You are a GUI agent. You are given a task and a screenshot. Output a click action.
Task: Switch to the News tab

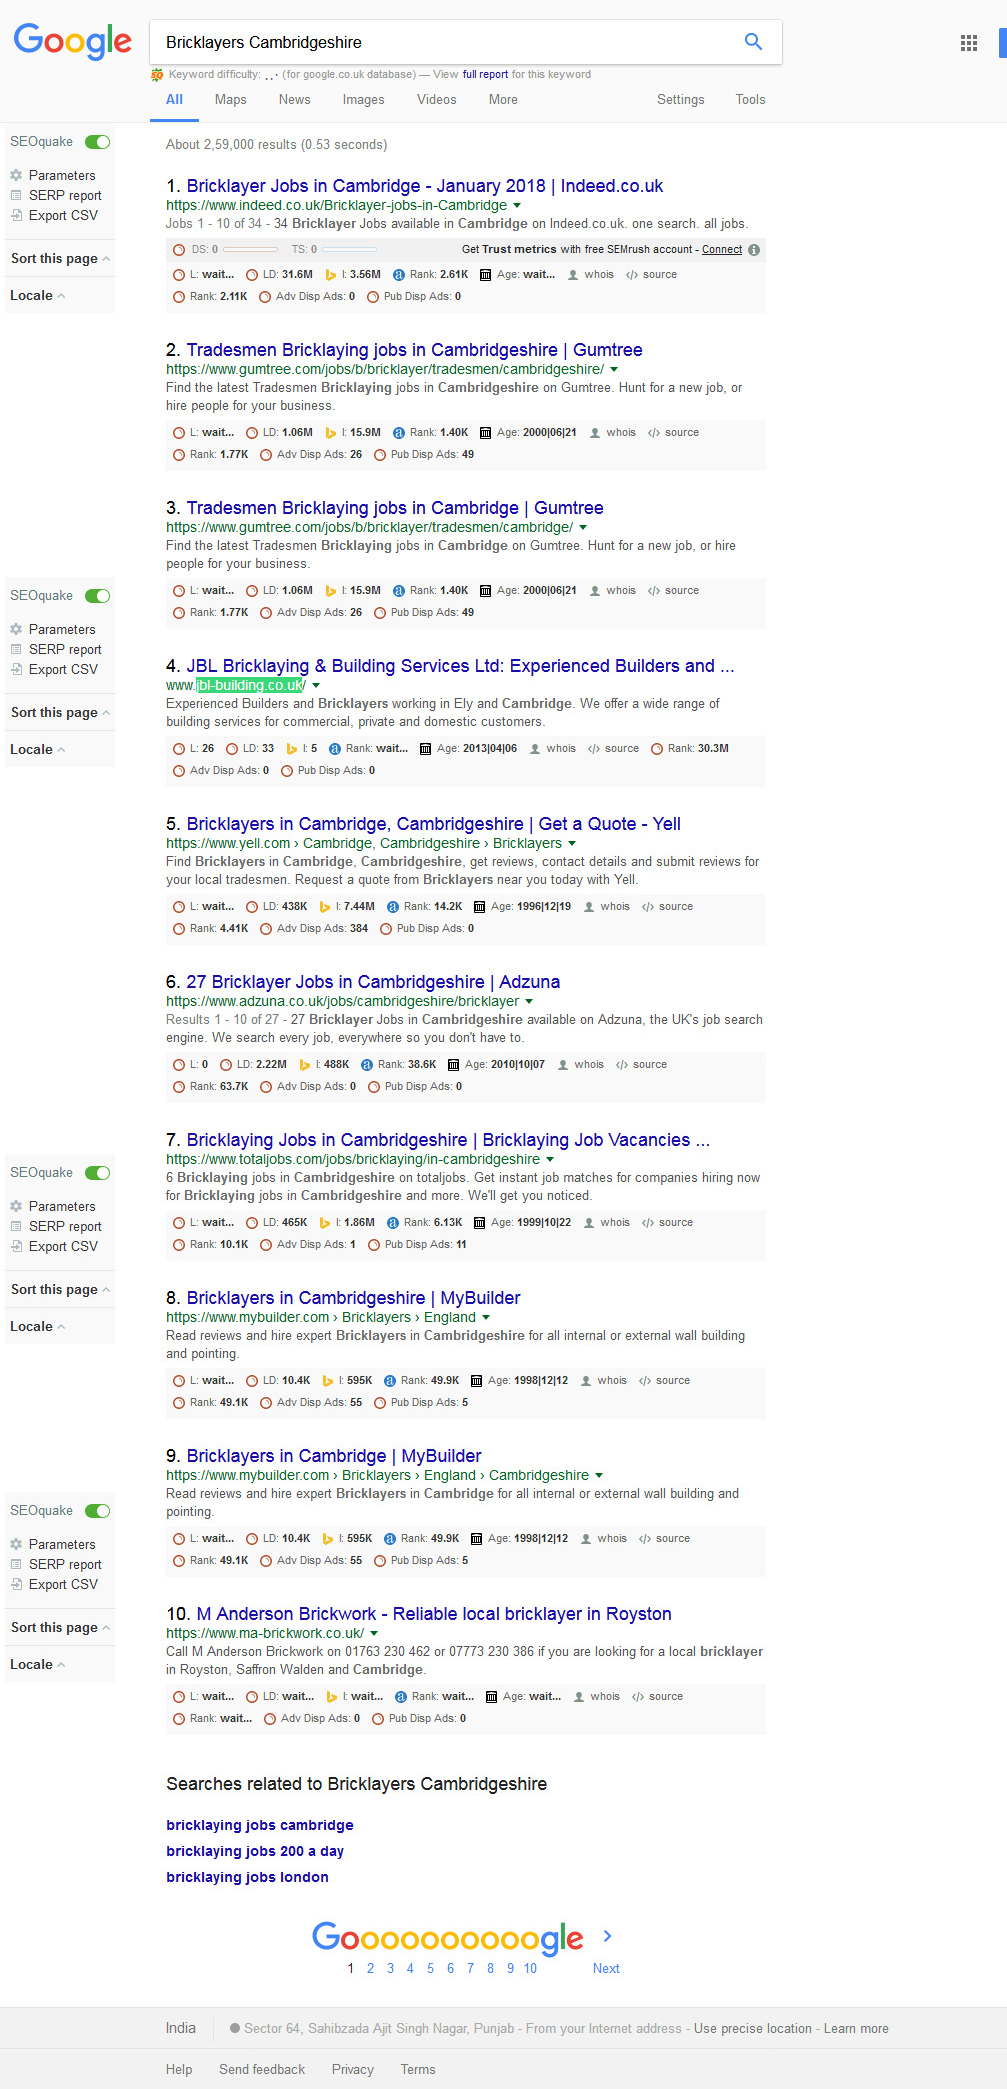(294, 99)
